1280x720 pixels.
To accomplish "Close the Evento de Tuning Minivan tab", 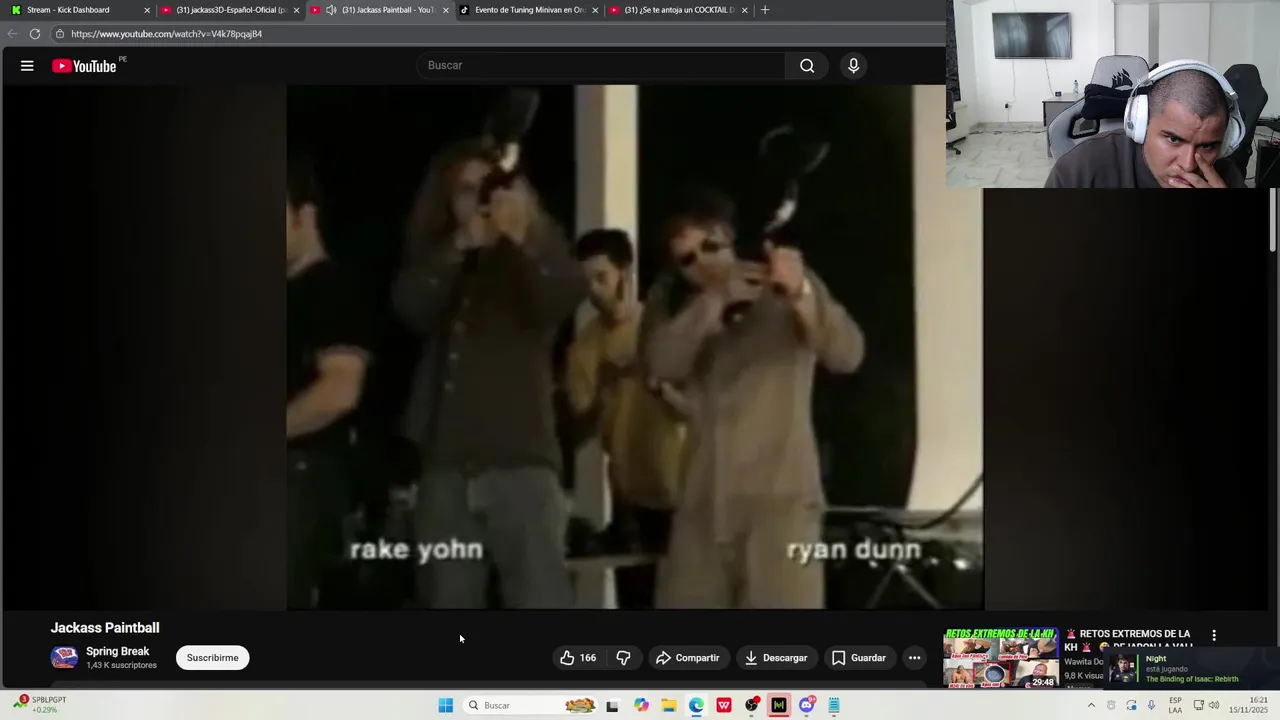I will click(595, 10).
